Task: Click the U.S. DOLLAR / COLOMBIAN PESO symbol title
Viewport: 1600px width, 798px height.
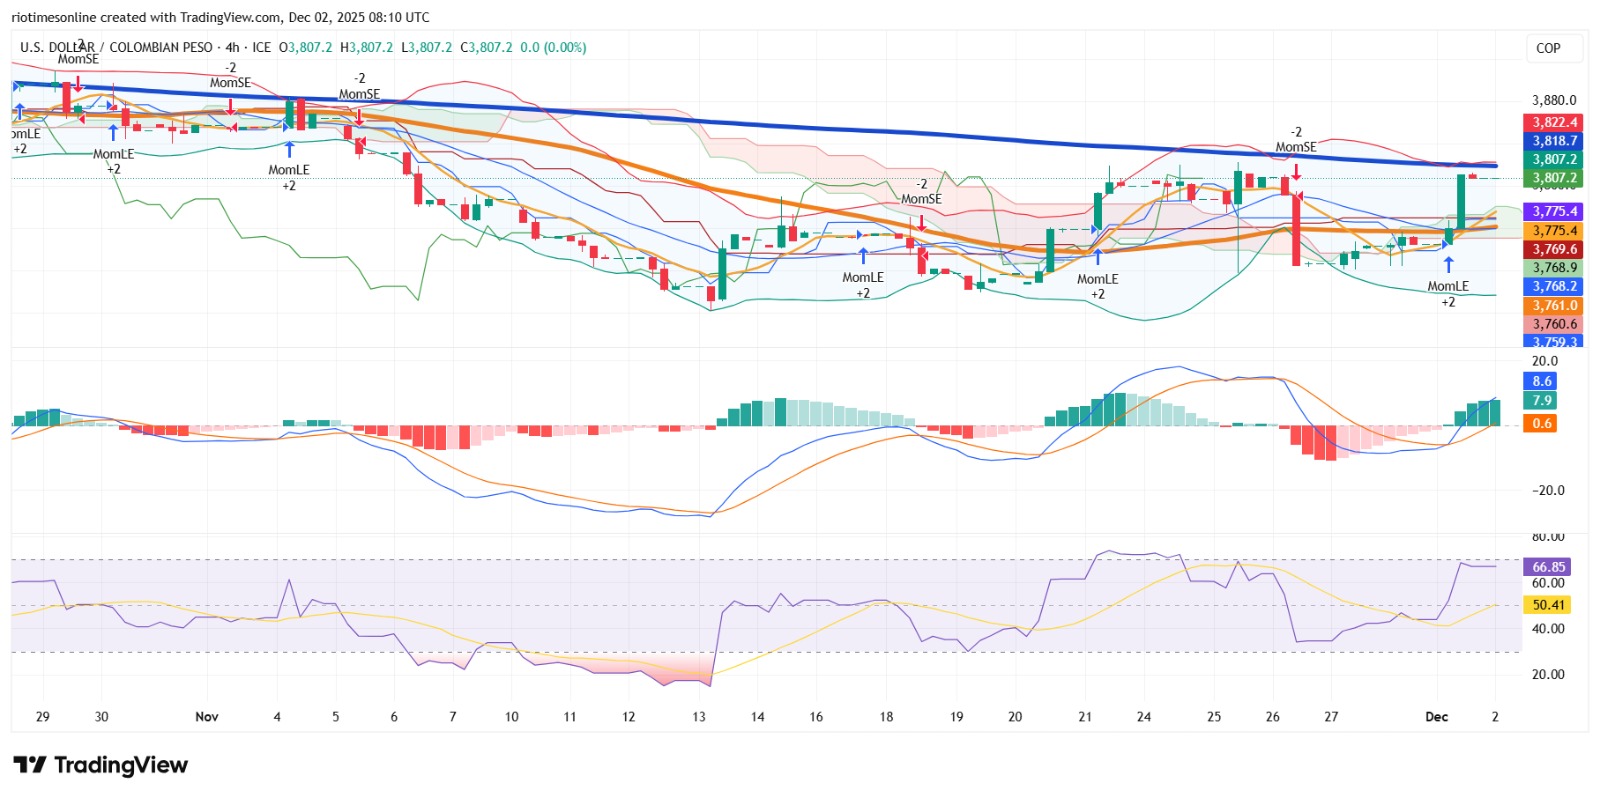Action: point(116,47)
